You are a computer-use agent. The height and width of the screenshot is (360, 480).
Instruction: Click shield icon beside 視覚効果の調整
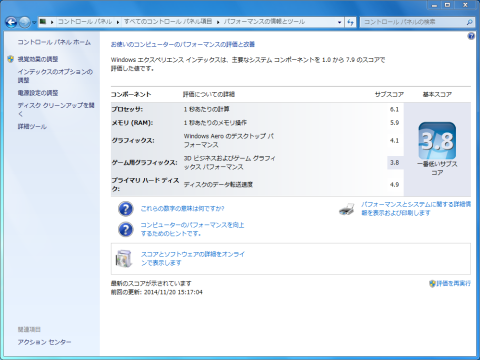[10, 59]
